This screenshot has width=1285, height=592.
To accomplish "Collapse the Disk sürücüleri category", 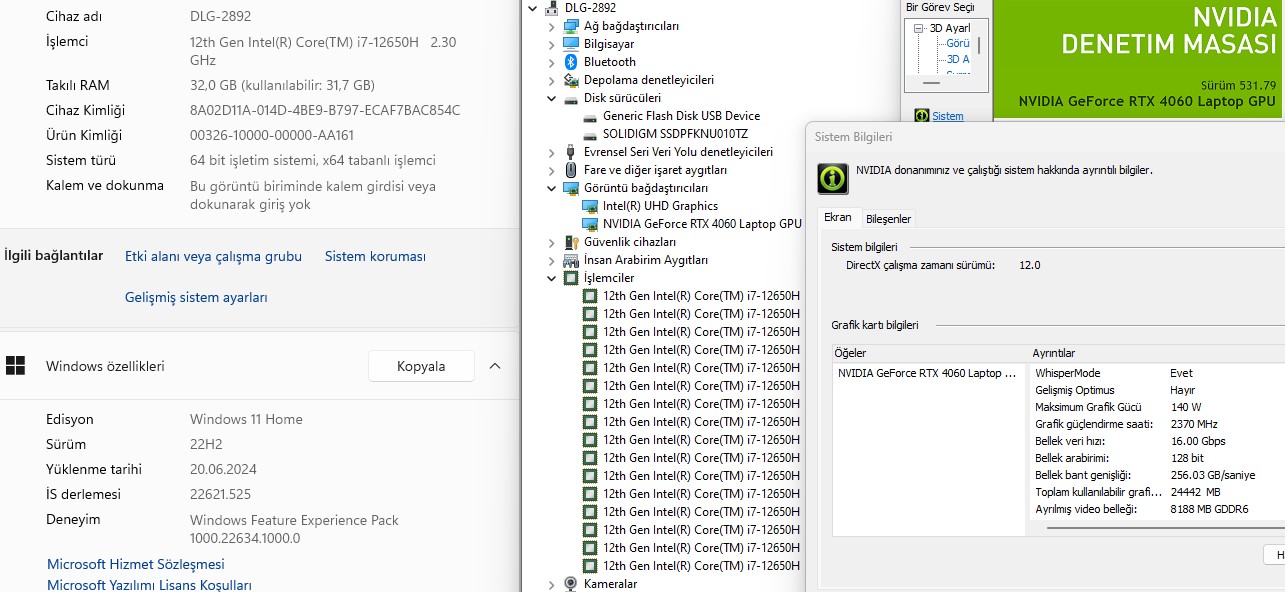I will pyautogui.click(x=551, y=98).
